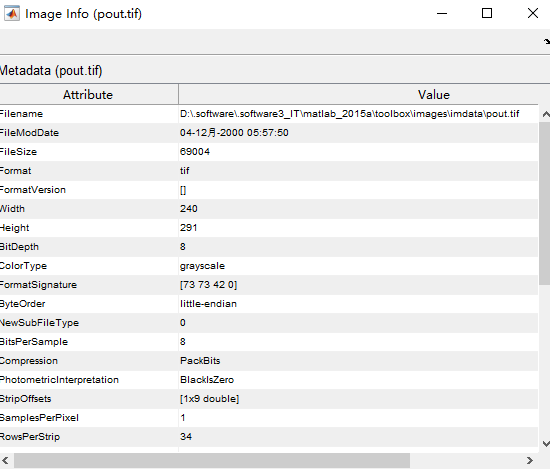550x469 pixels.
Task: Click the vertical scrollbar up arrow
Action: [546, 114]
